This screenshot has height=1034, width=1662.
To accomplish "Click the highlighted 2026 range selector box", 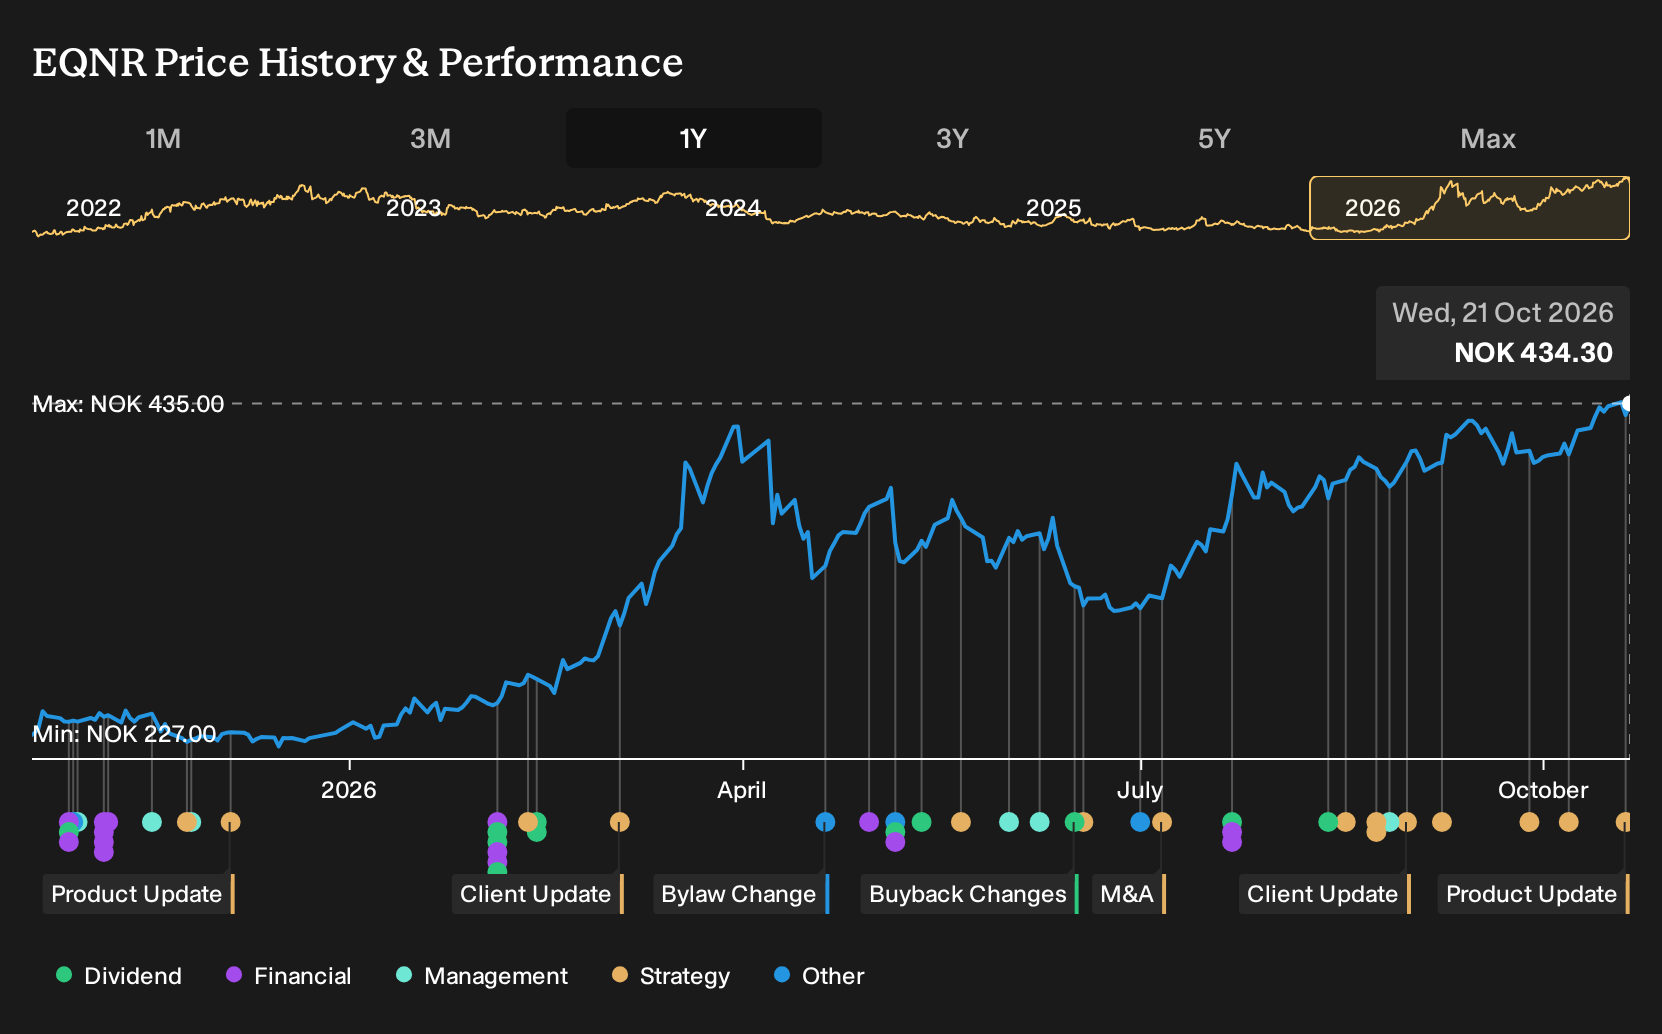I will (x=1470, y=208).
